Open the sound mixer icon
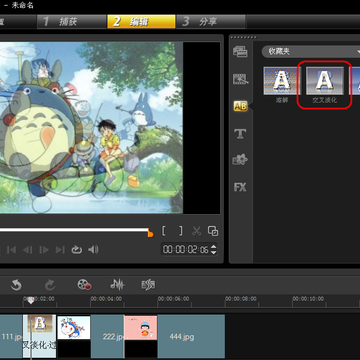 pos(117,284)
